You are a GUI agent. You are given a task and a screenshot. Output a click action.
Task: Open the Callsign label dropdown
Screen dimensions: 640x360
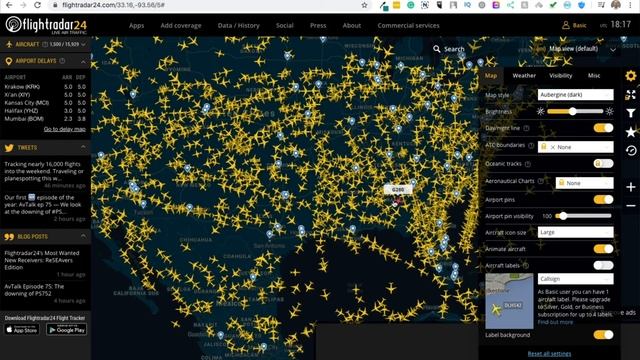pos(576,279)
